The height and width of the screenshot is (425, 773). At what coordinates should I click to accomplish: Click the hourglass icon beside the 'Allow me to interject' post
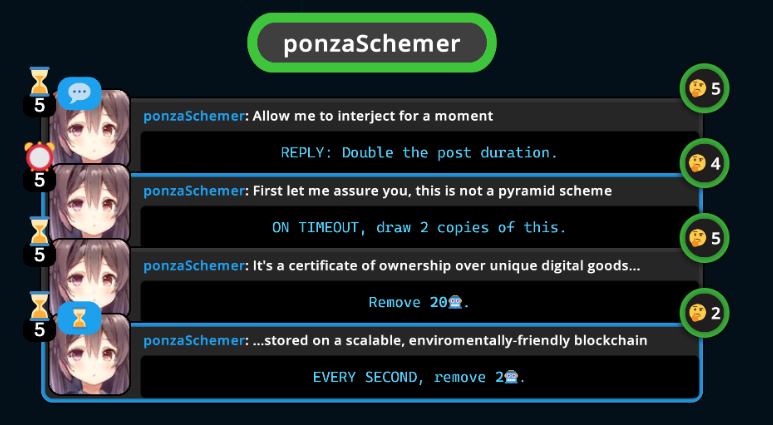tap(39, 79)
